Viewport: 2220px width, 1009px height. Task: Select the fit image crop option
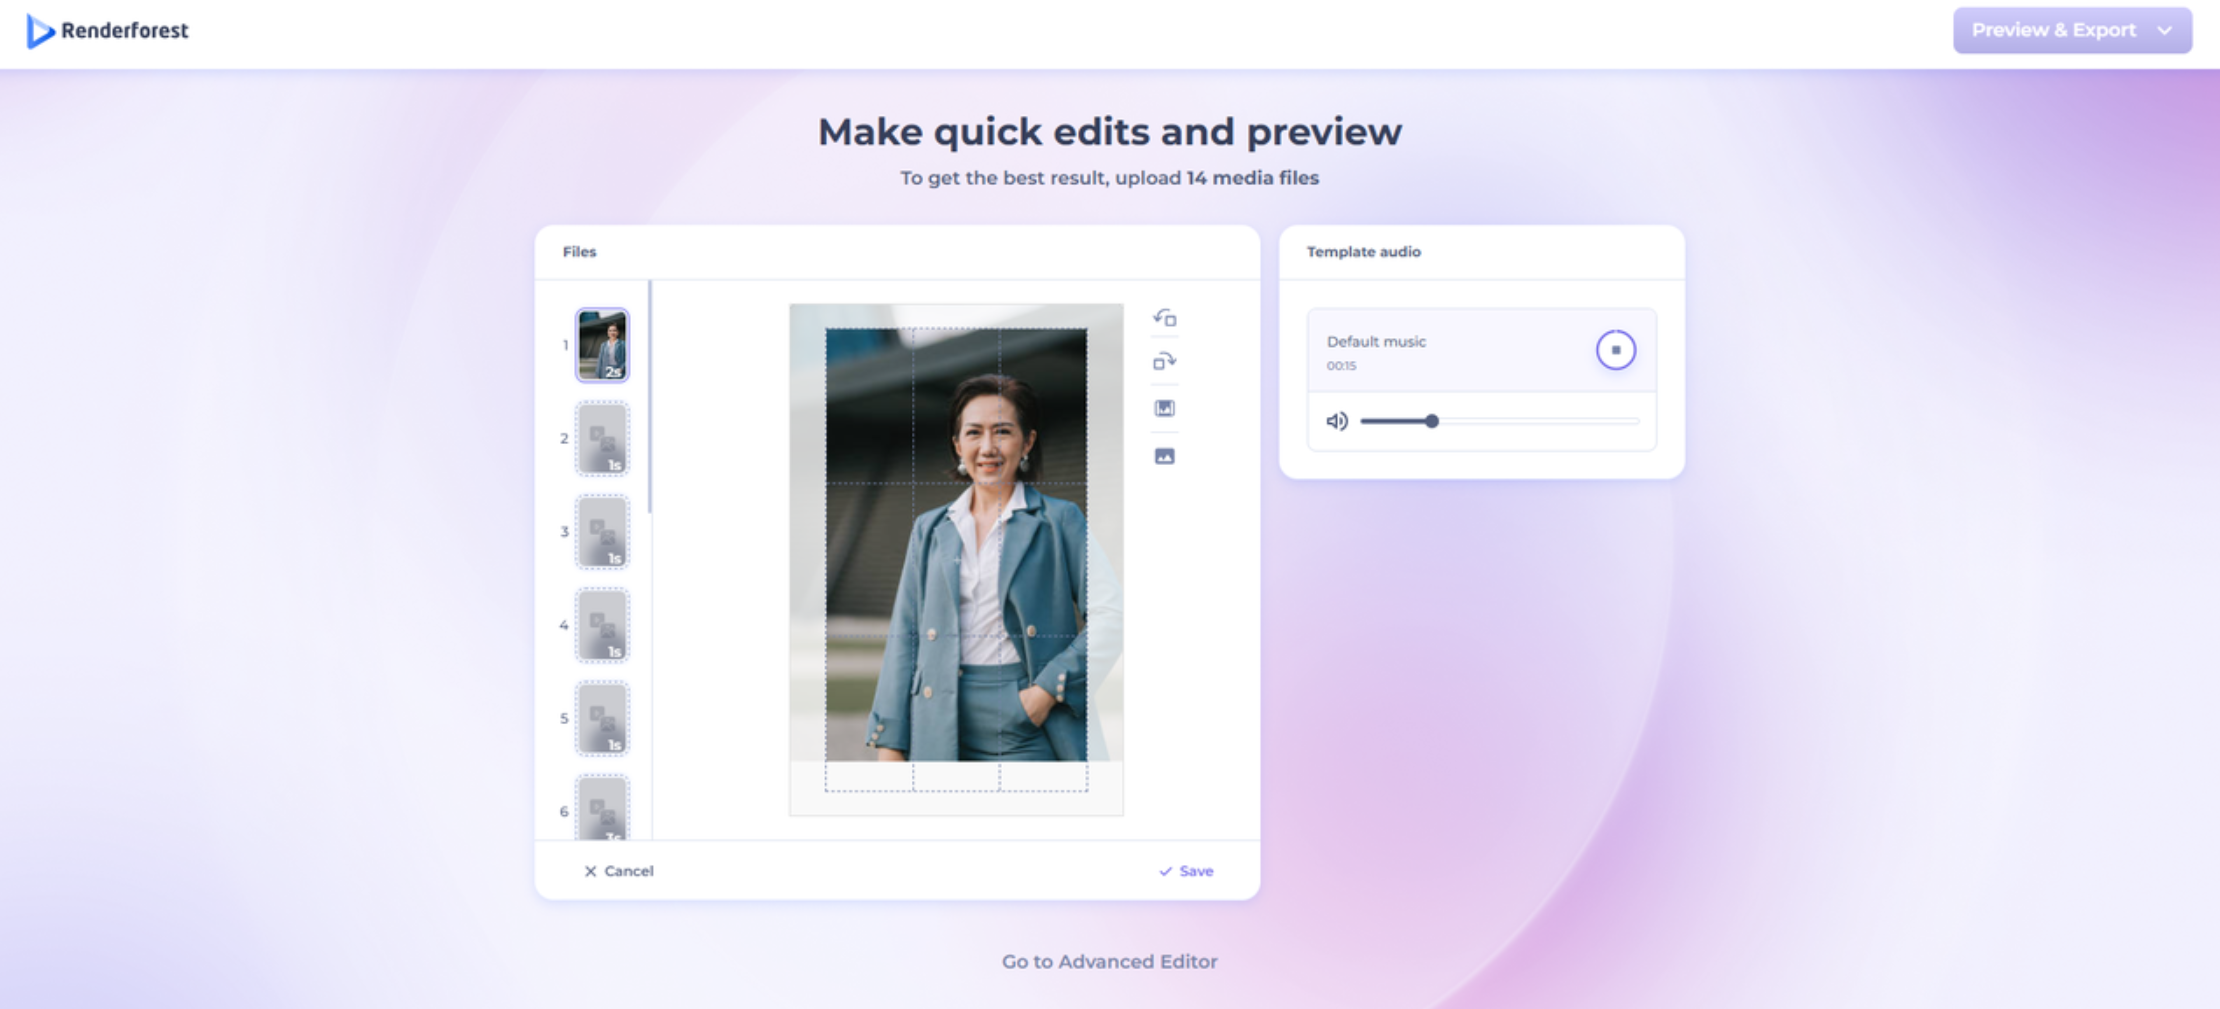1164,408
